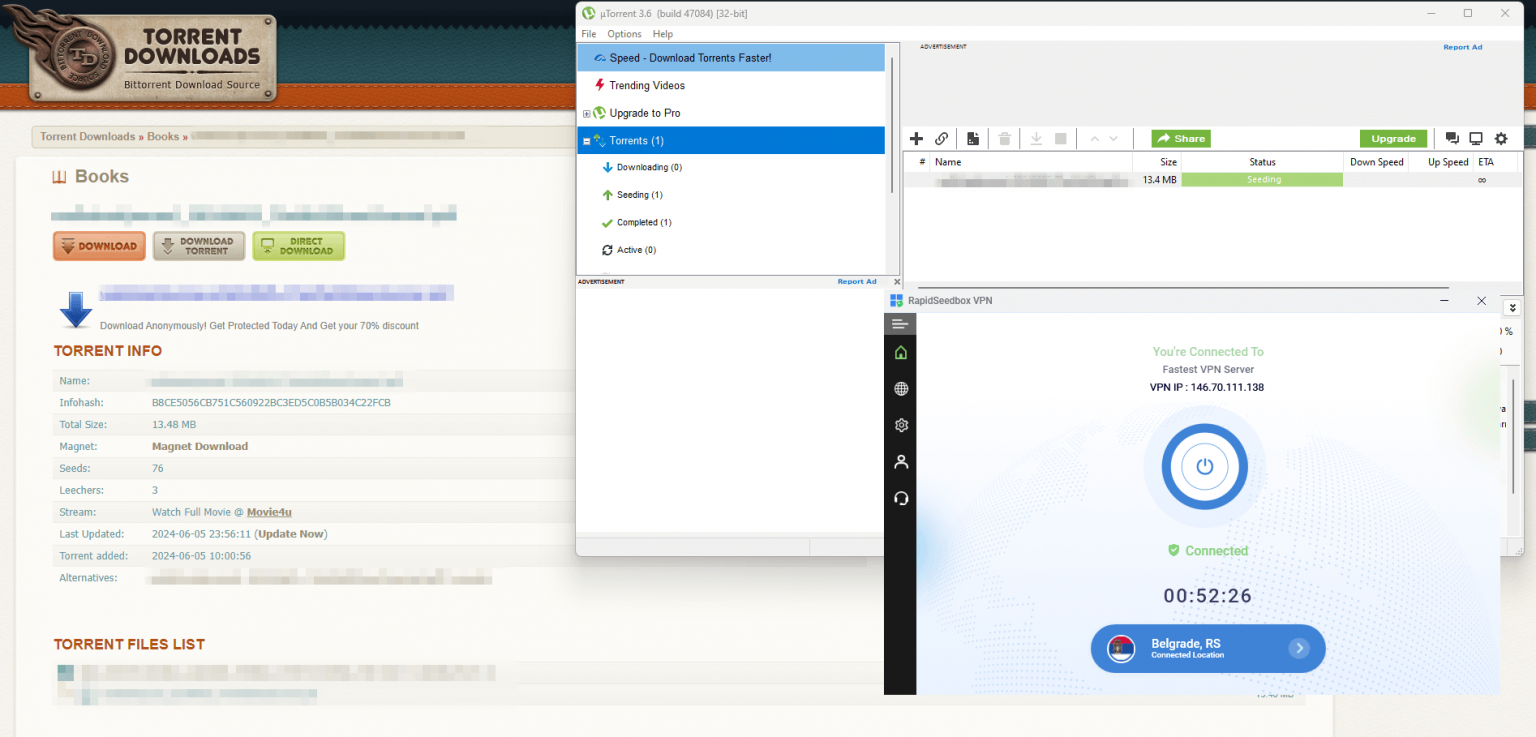
Task: Open the File menu in uTorrent
Action: 589,34
